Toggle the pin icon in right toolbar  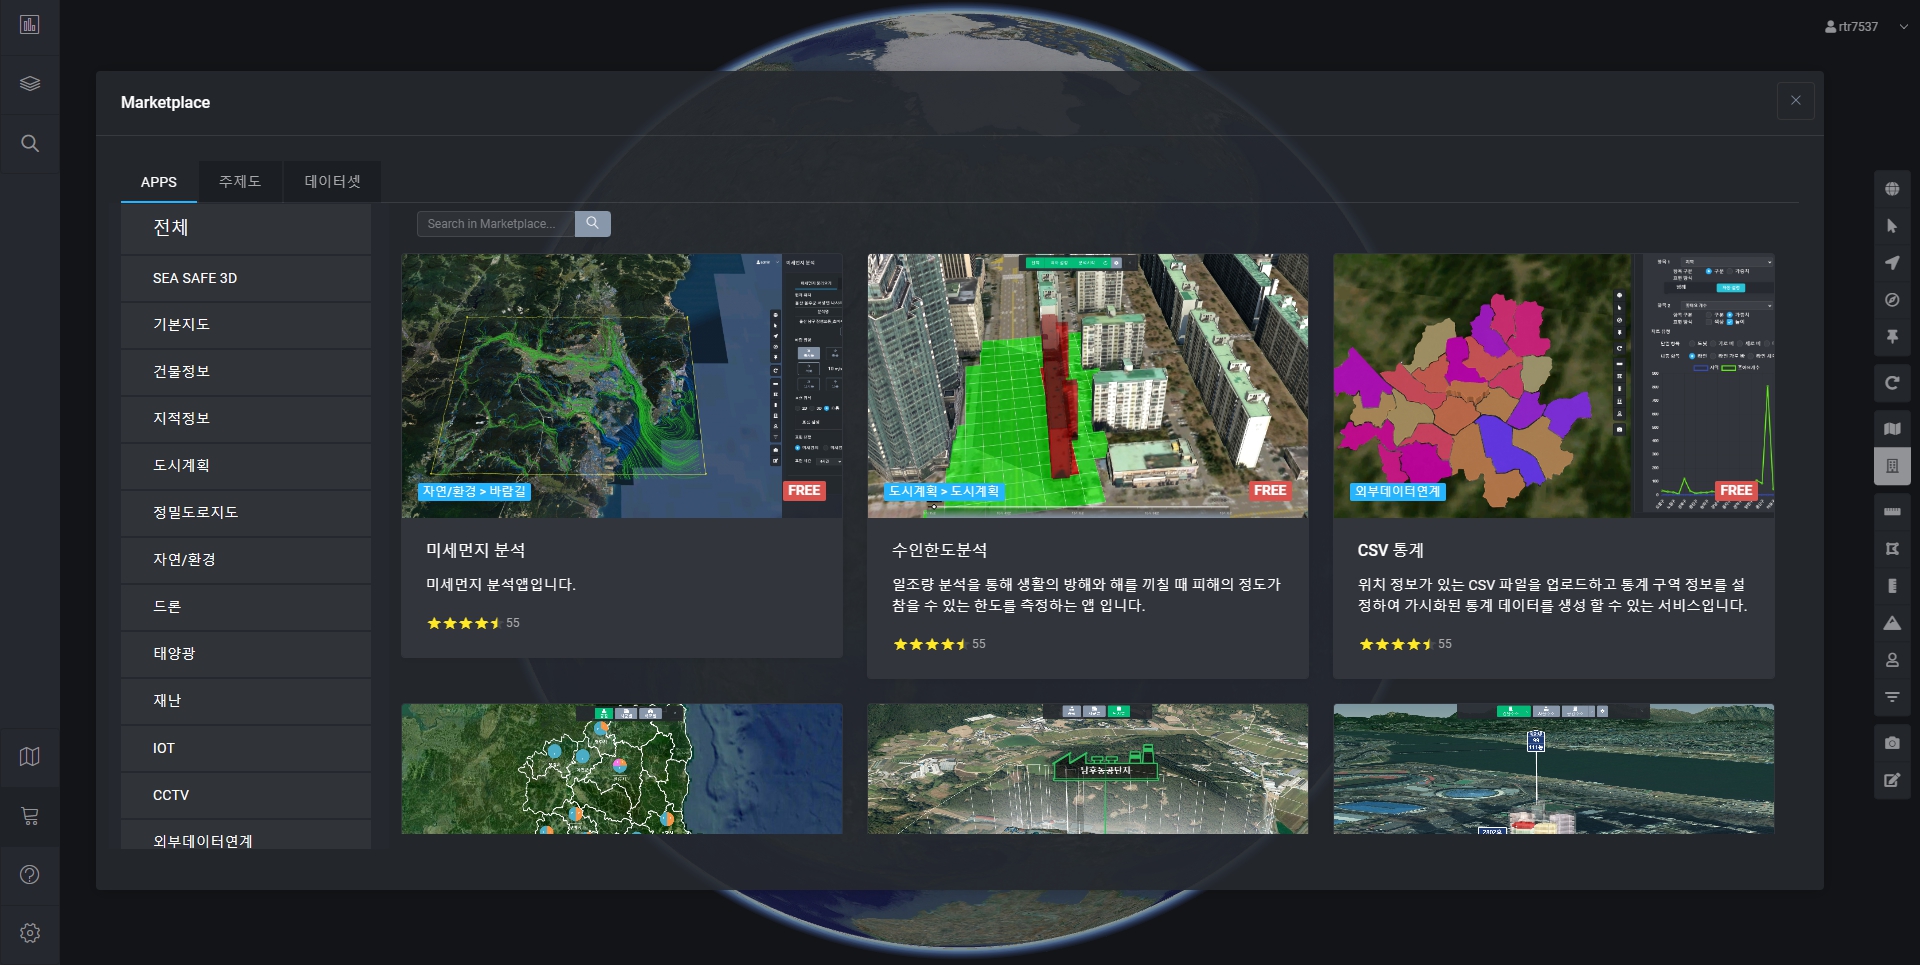[1892, 337]
